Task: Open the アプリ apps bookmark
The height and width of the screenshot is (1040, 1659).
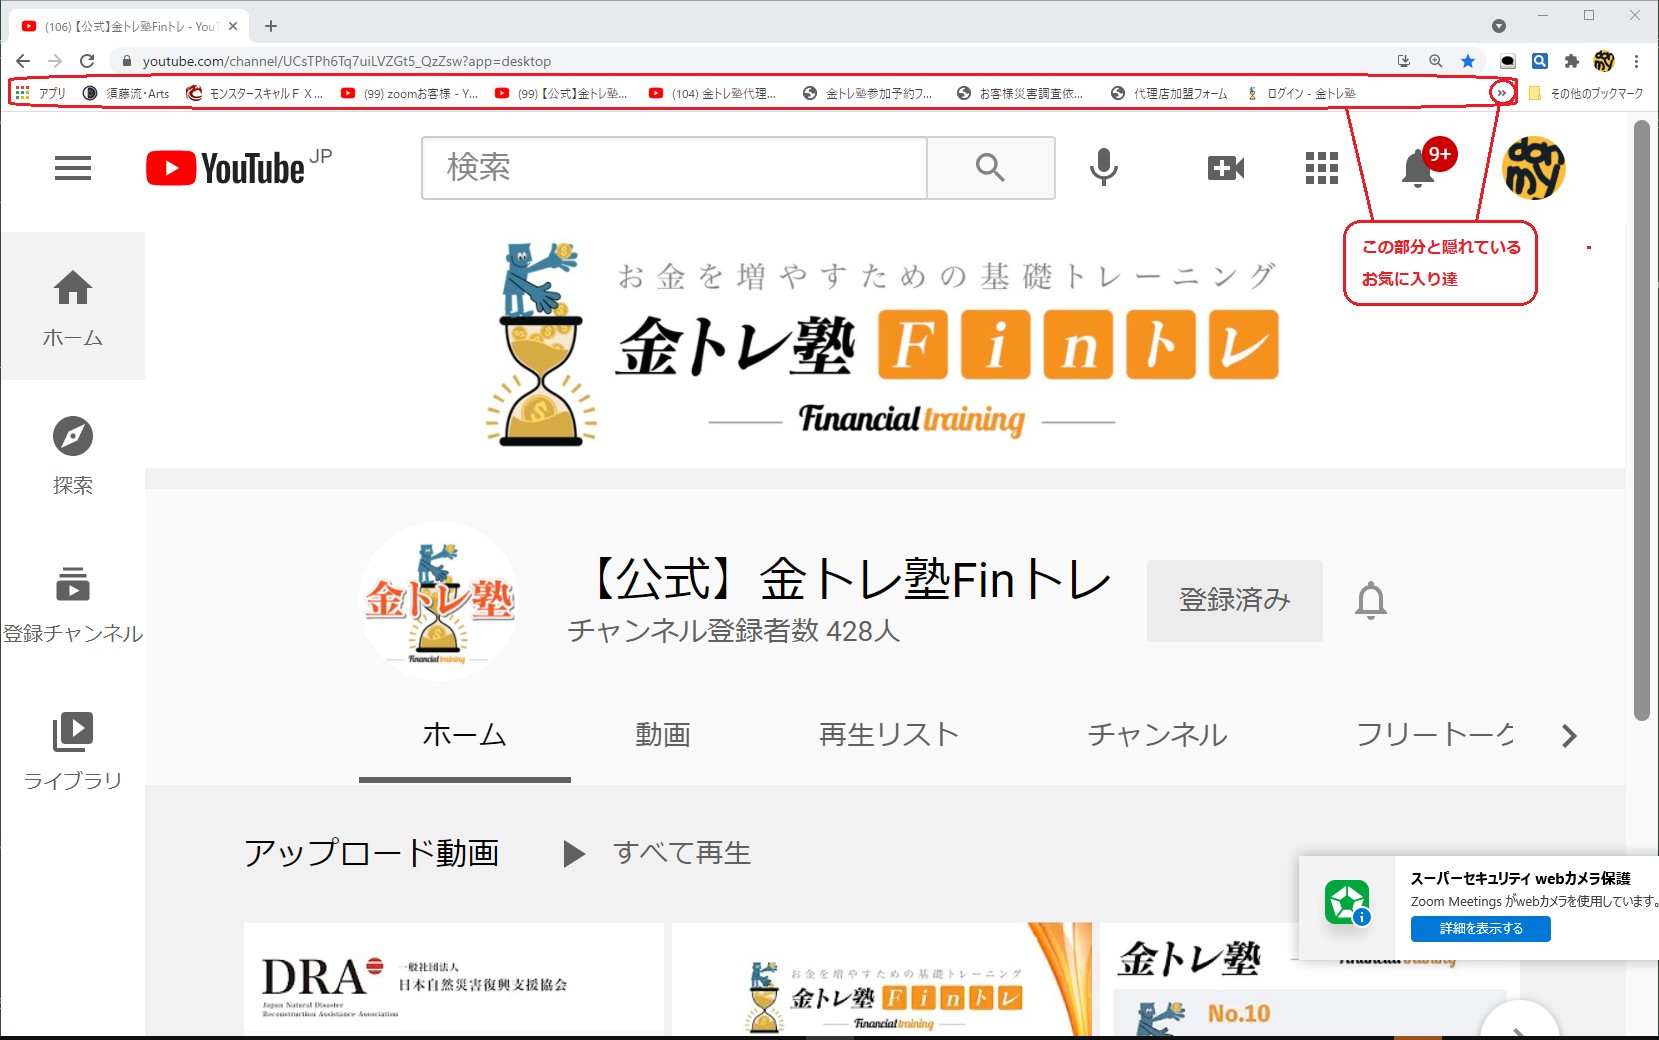Action: pos(41,93)
